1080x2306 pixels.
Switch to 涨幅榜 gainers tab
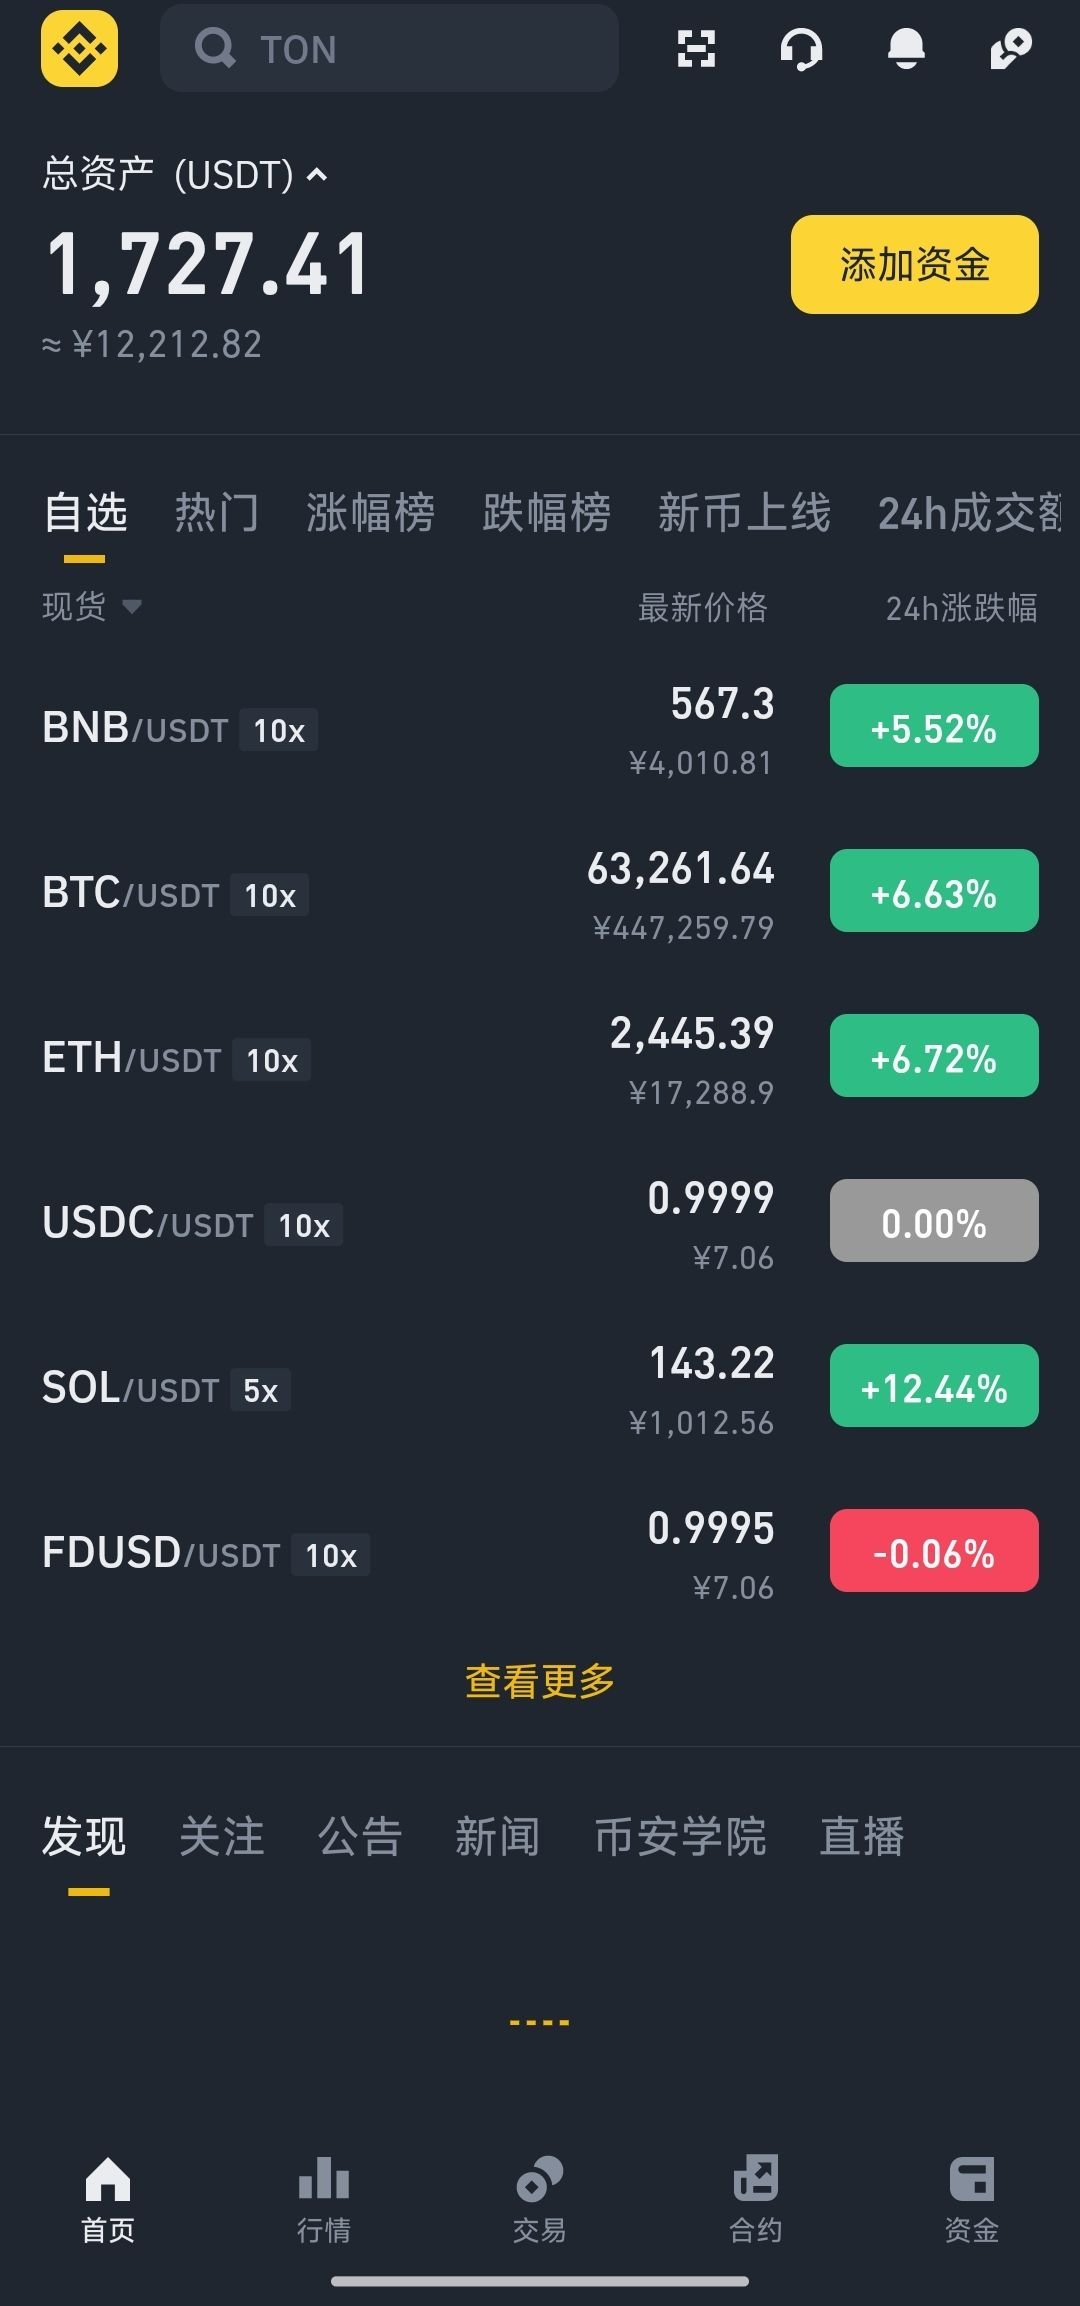pos(370,513)
